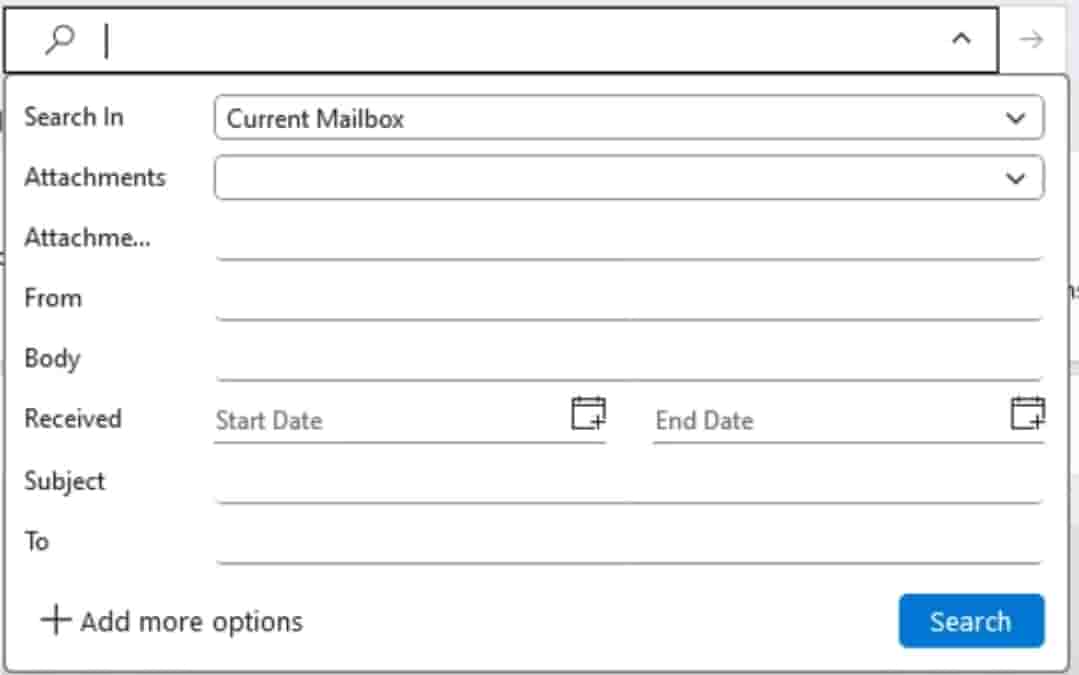Open the Start Date calendar picker
The width and height of the screenshot is (1079, 675).
(x=588, y=412)
